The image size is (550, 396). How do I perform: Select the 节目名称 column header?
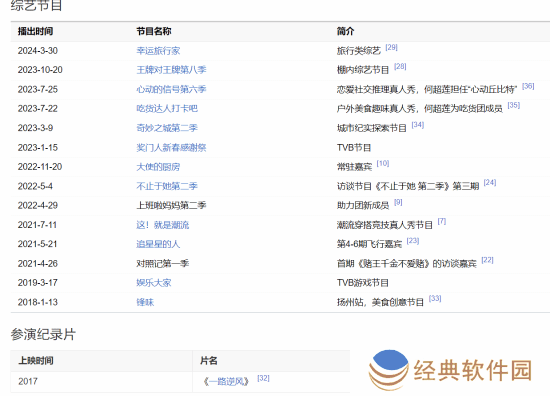154,31
